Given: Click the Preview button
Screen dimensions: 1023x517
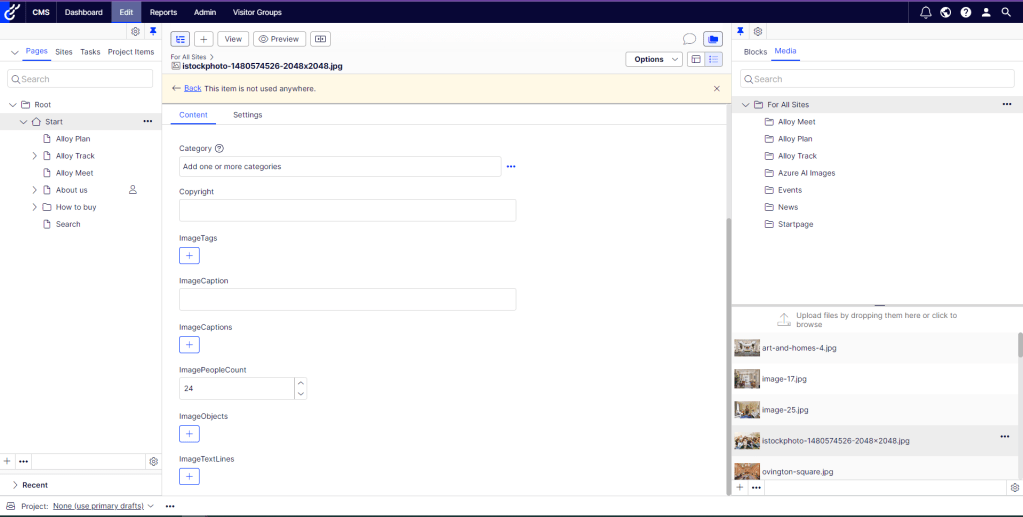Looking at the screenshot, I should 279,39.
